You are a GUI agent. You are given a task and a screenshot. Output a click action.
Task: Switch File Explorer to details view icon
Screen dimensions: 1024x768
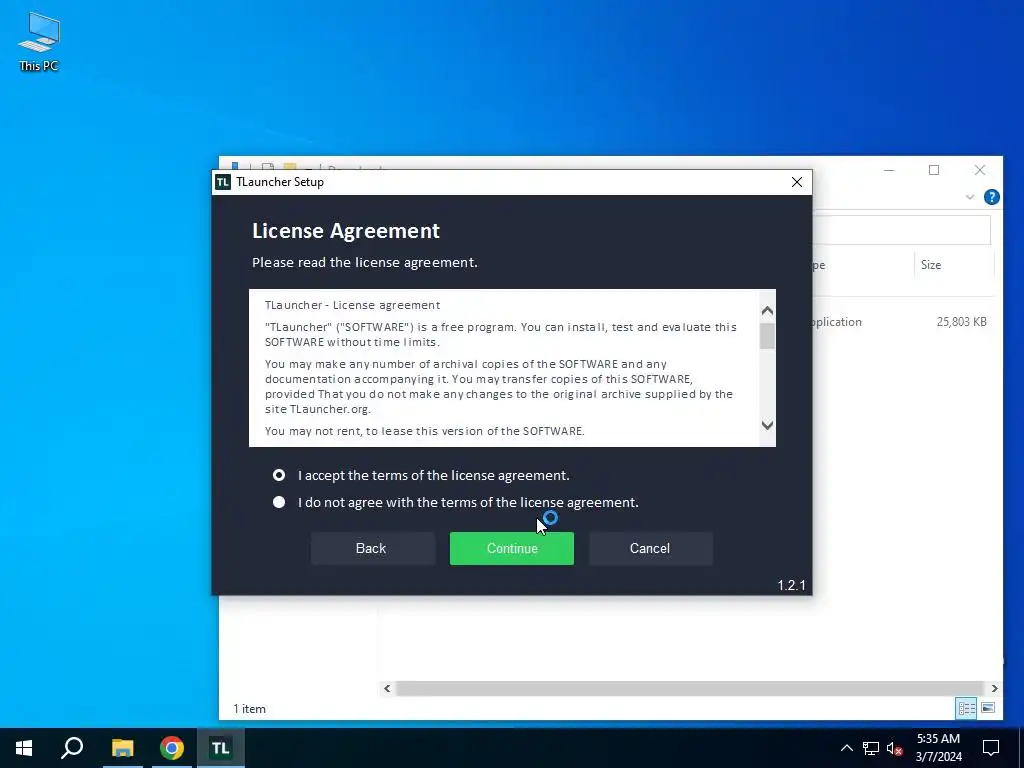tap(967, 708)
